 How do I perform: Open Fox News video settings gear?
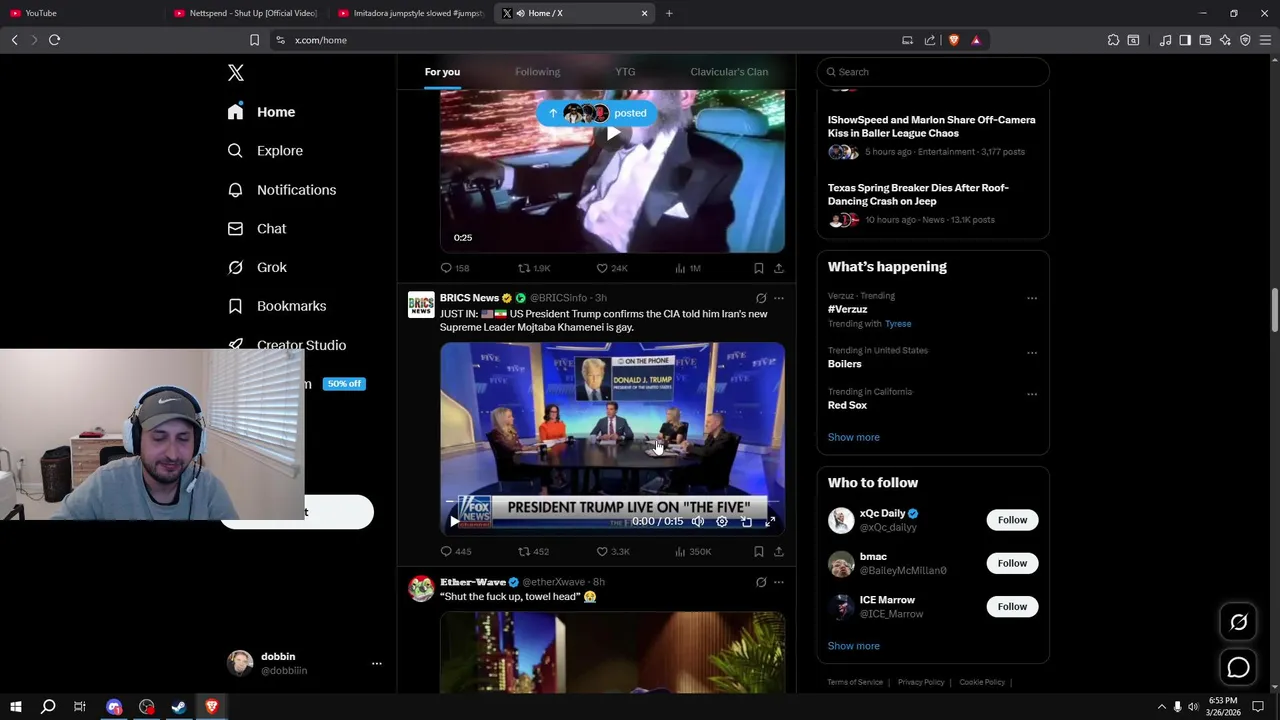coord(722,521)
